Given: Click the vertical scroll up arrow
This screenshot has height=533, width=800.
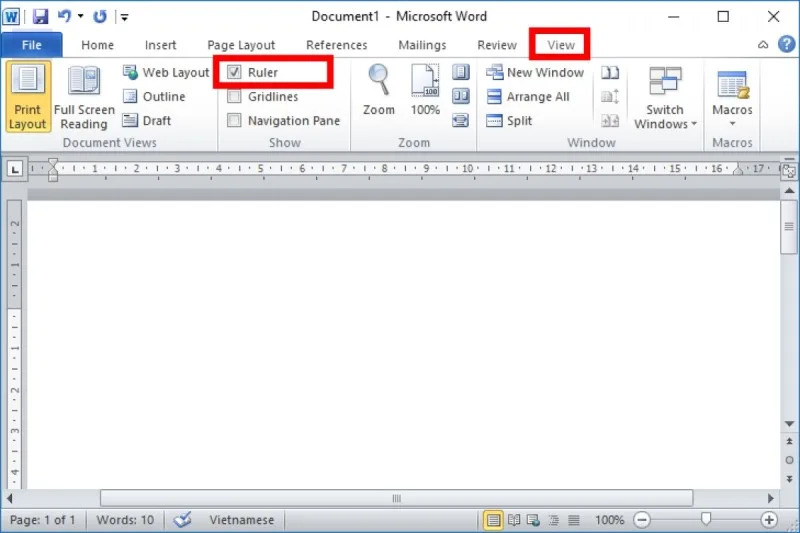Looking at the screenshot, I should pyautogui.click(x=789, y=191).
